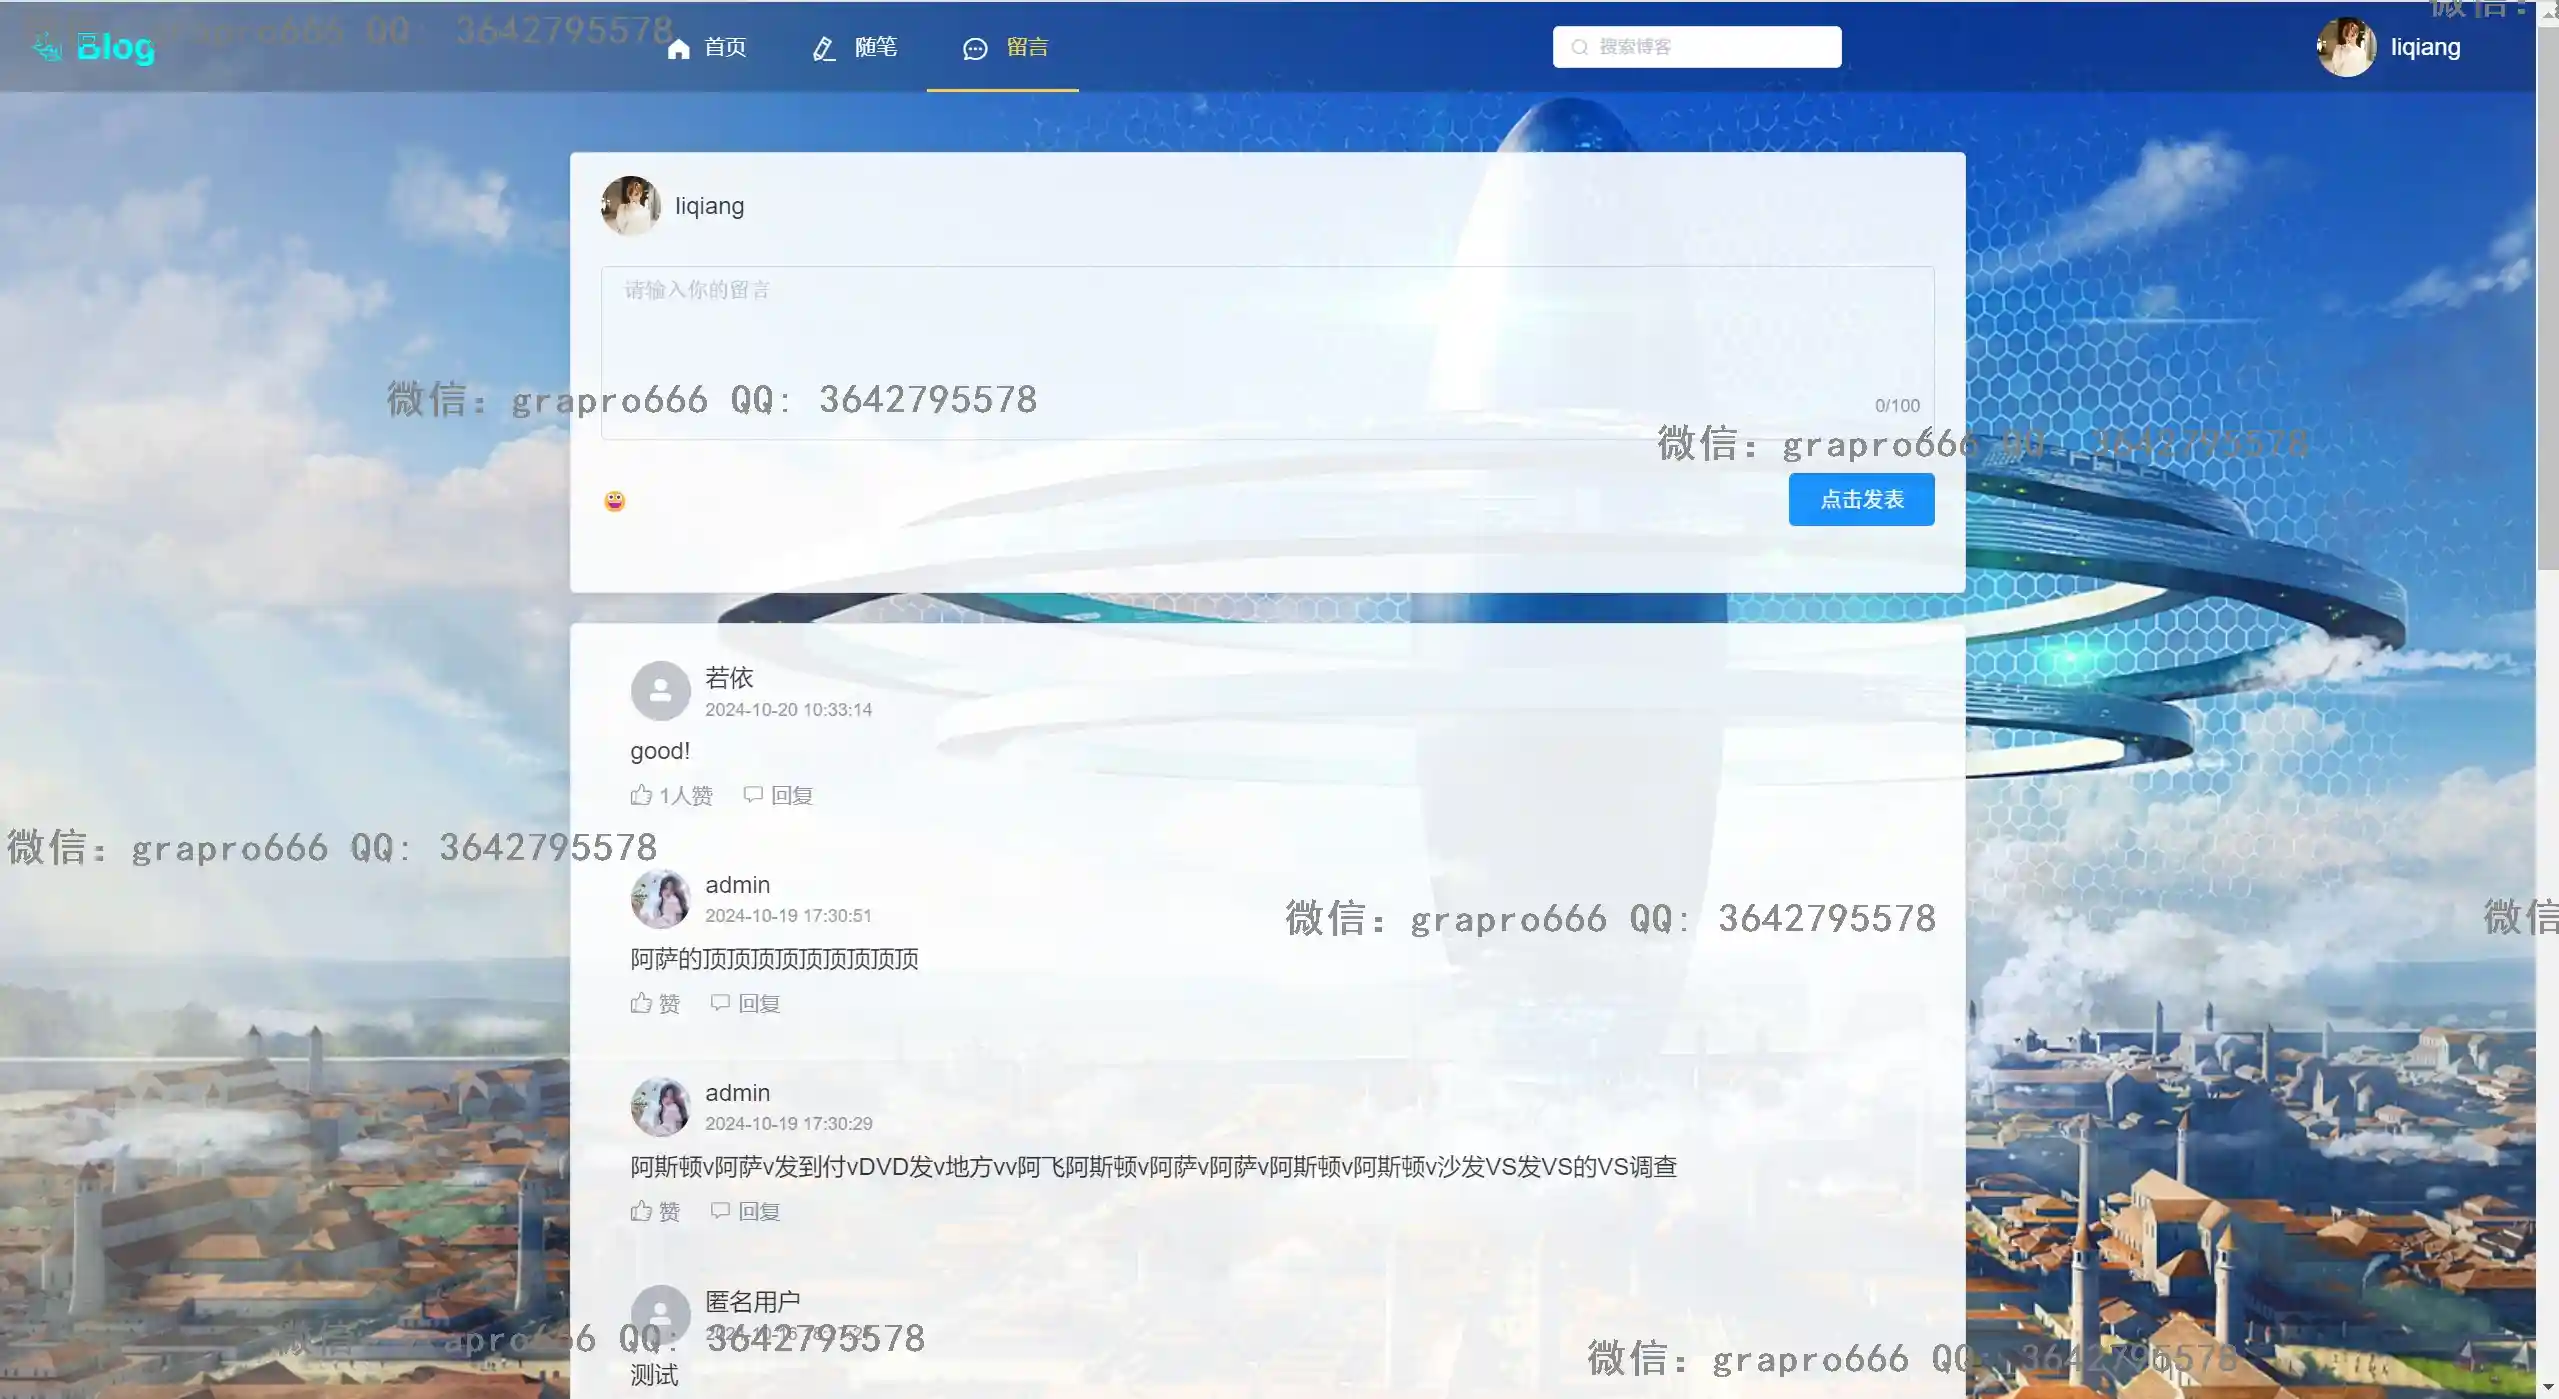The height and width of the screenshot is (1399, 2559).
Task: Click admin's avatar on the 17:30:51 comment
Action: [660, 899]
